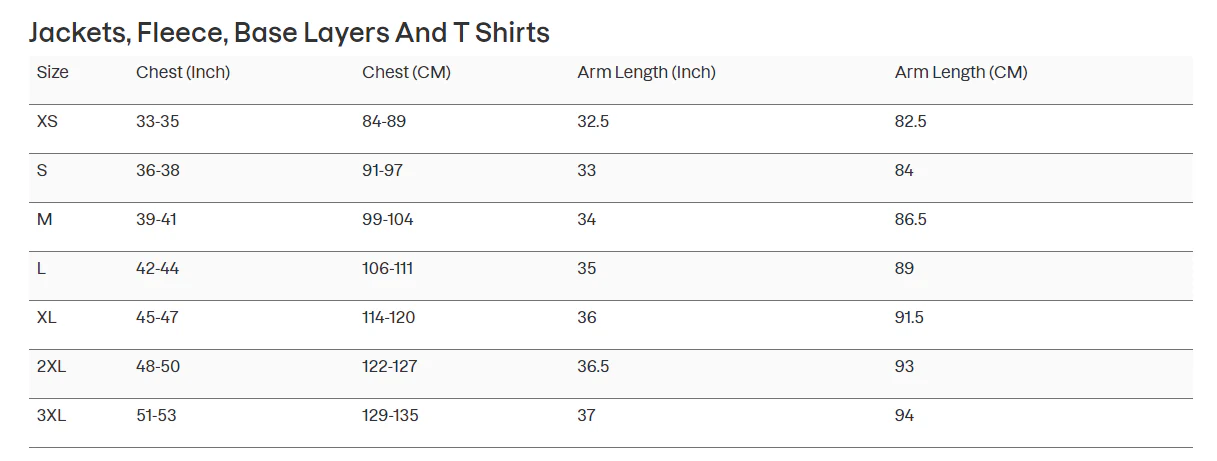The image size is (1217, 461).
Task: Click the Chest (CM) column header
Action: [406, 72]
